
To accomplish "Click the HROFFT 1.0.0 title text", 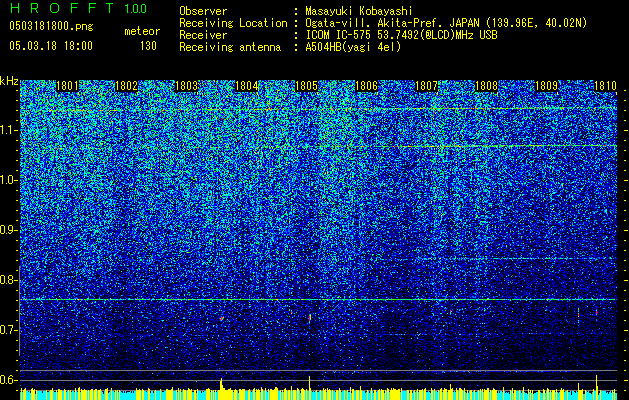I will click(x=78, y=8).
